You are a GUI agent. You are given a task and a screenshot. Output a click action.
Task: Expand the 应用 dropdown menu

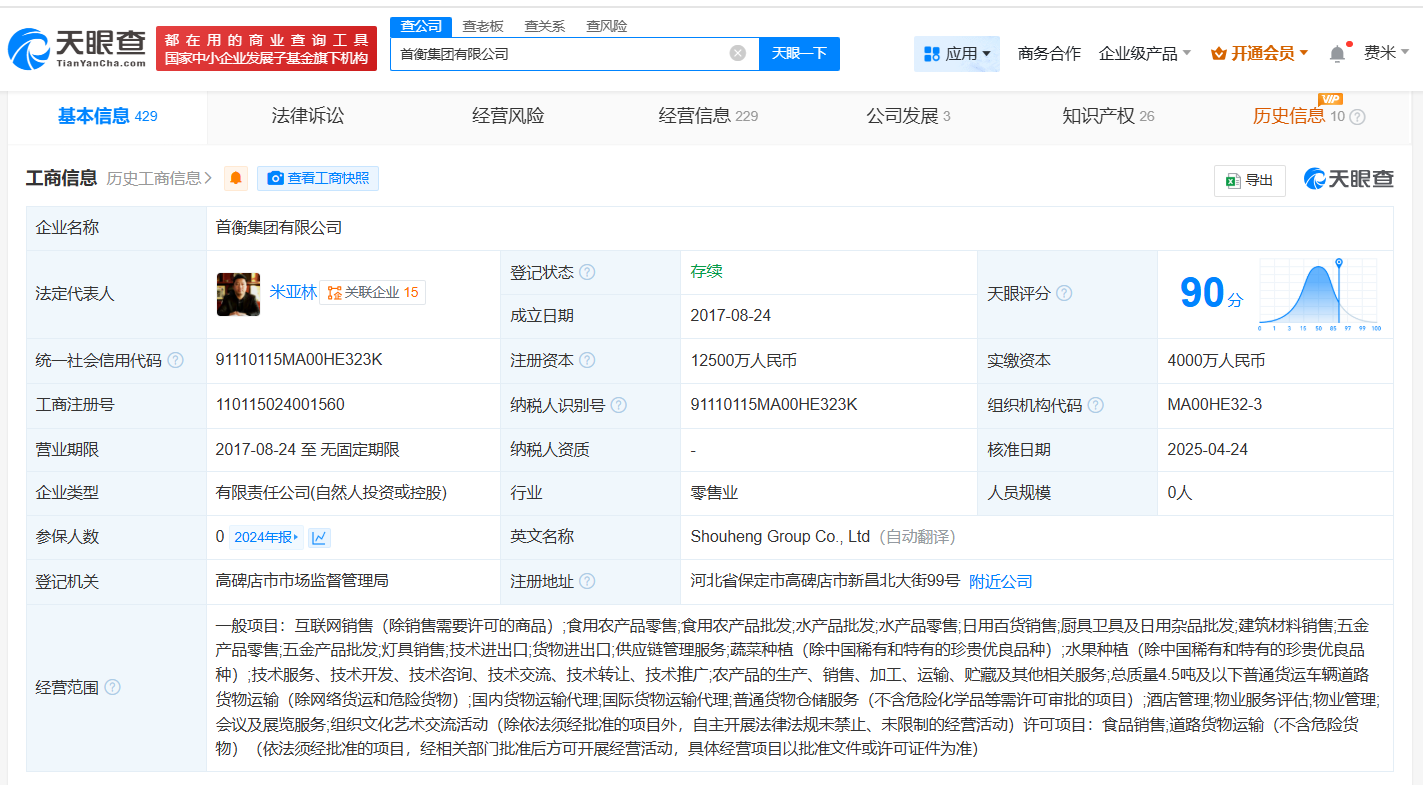[956, 53]
